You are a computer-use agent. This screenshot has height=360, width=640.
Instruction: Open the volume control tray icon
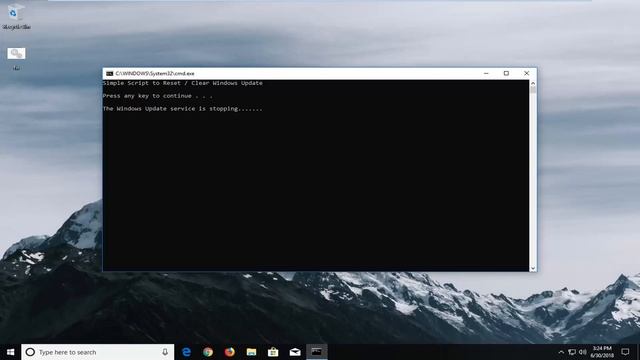(x=582, y=352)
